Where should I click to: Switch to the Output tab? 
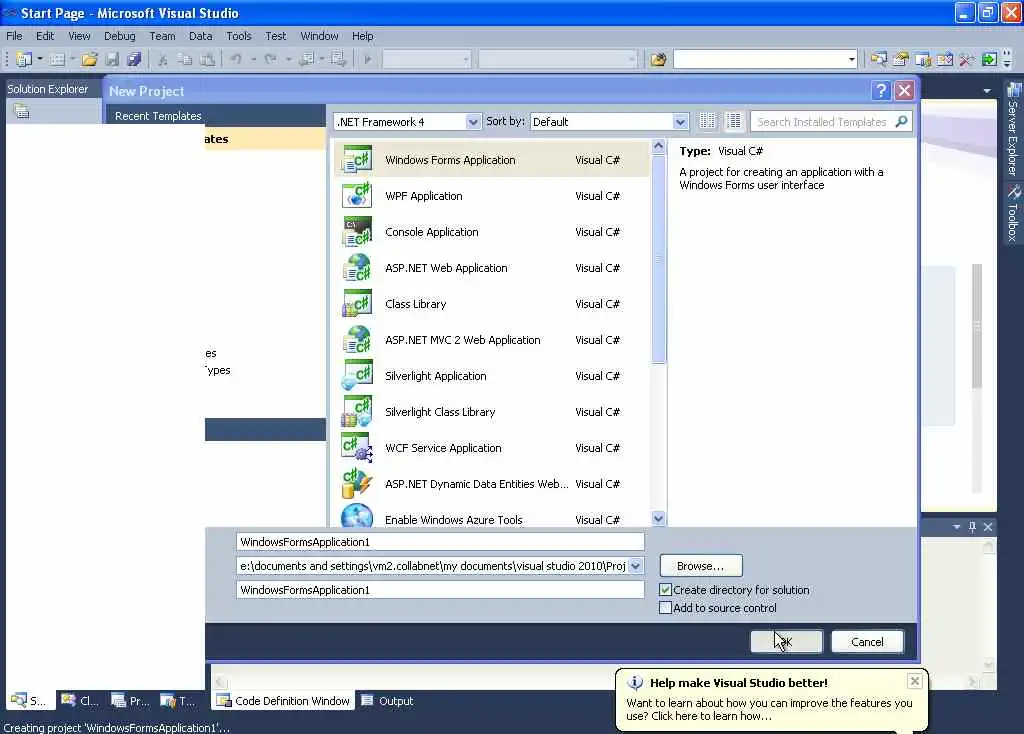pos(388,701)
